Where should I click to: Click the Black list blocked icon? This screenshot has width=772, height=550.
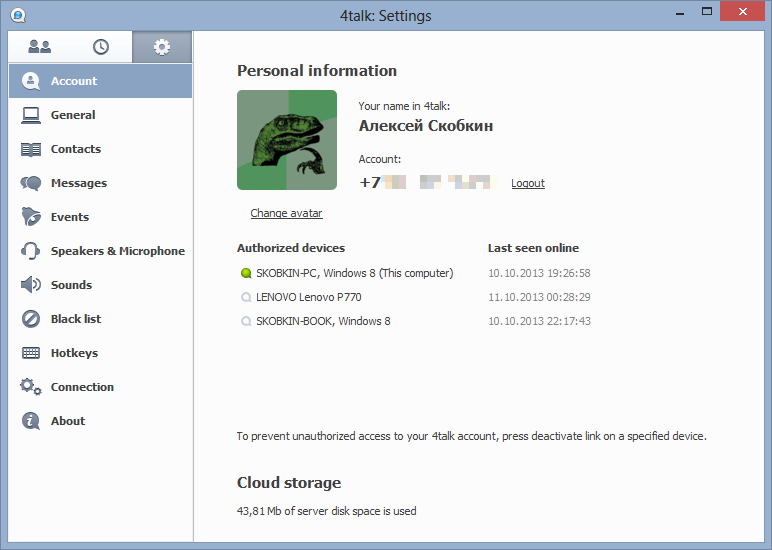pyautogui.click(x=31, y=319)
